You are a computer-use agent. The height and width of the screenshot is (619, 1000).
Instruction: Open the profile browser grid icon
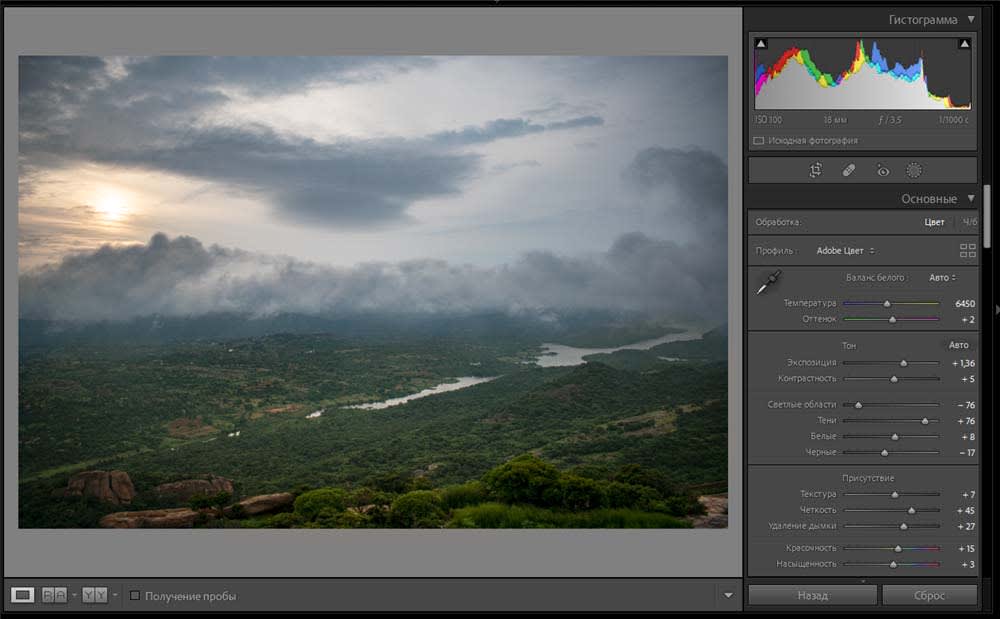tap(967, 251)
